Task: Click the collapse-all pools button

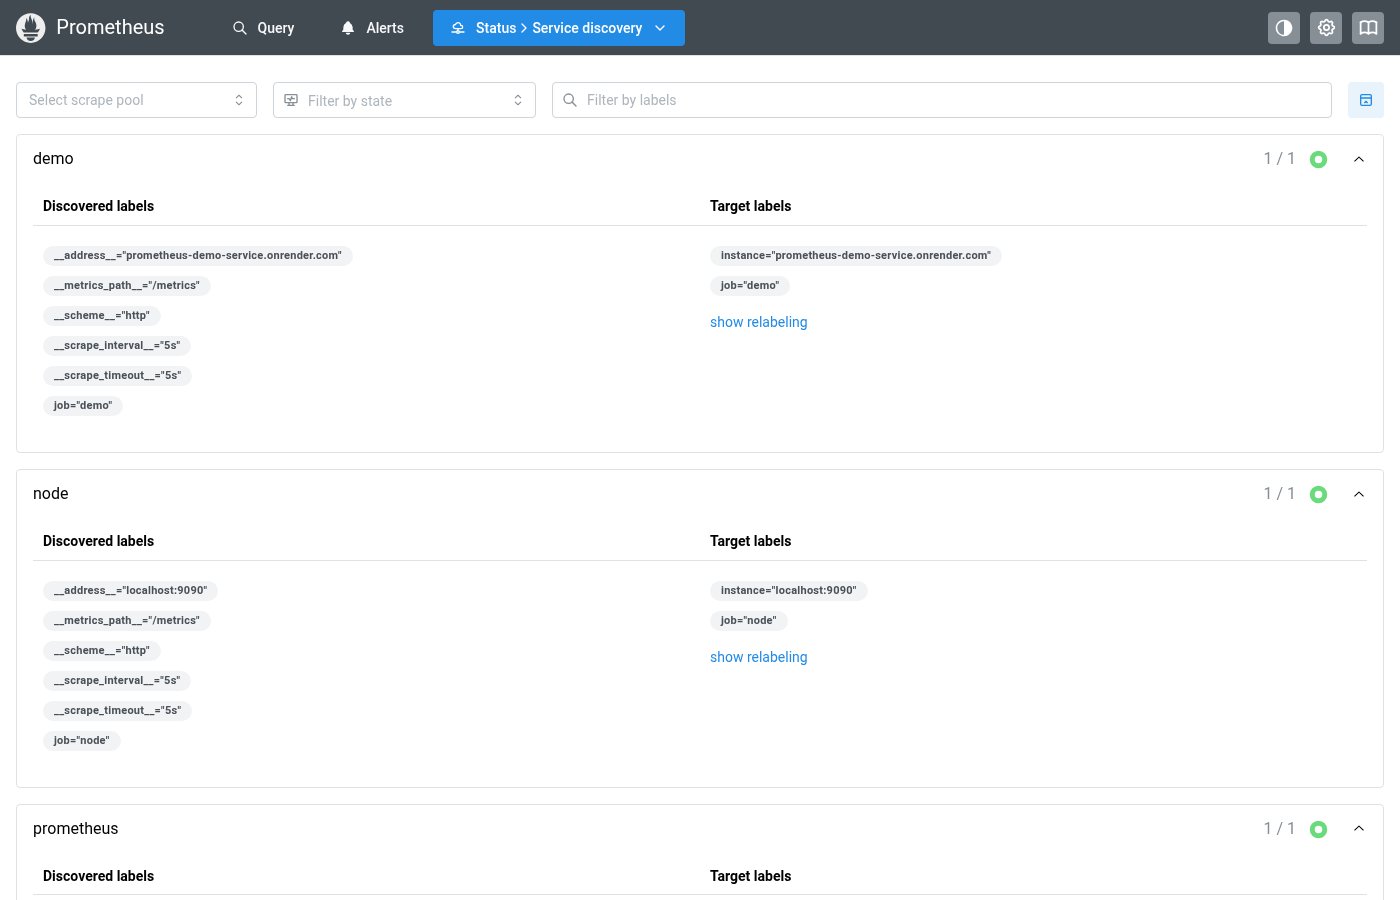Action: tap(1366, 100)
